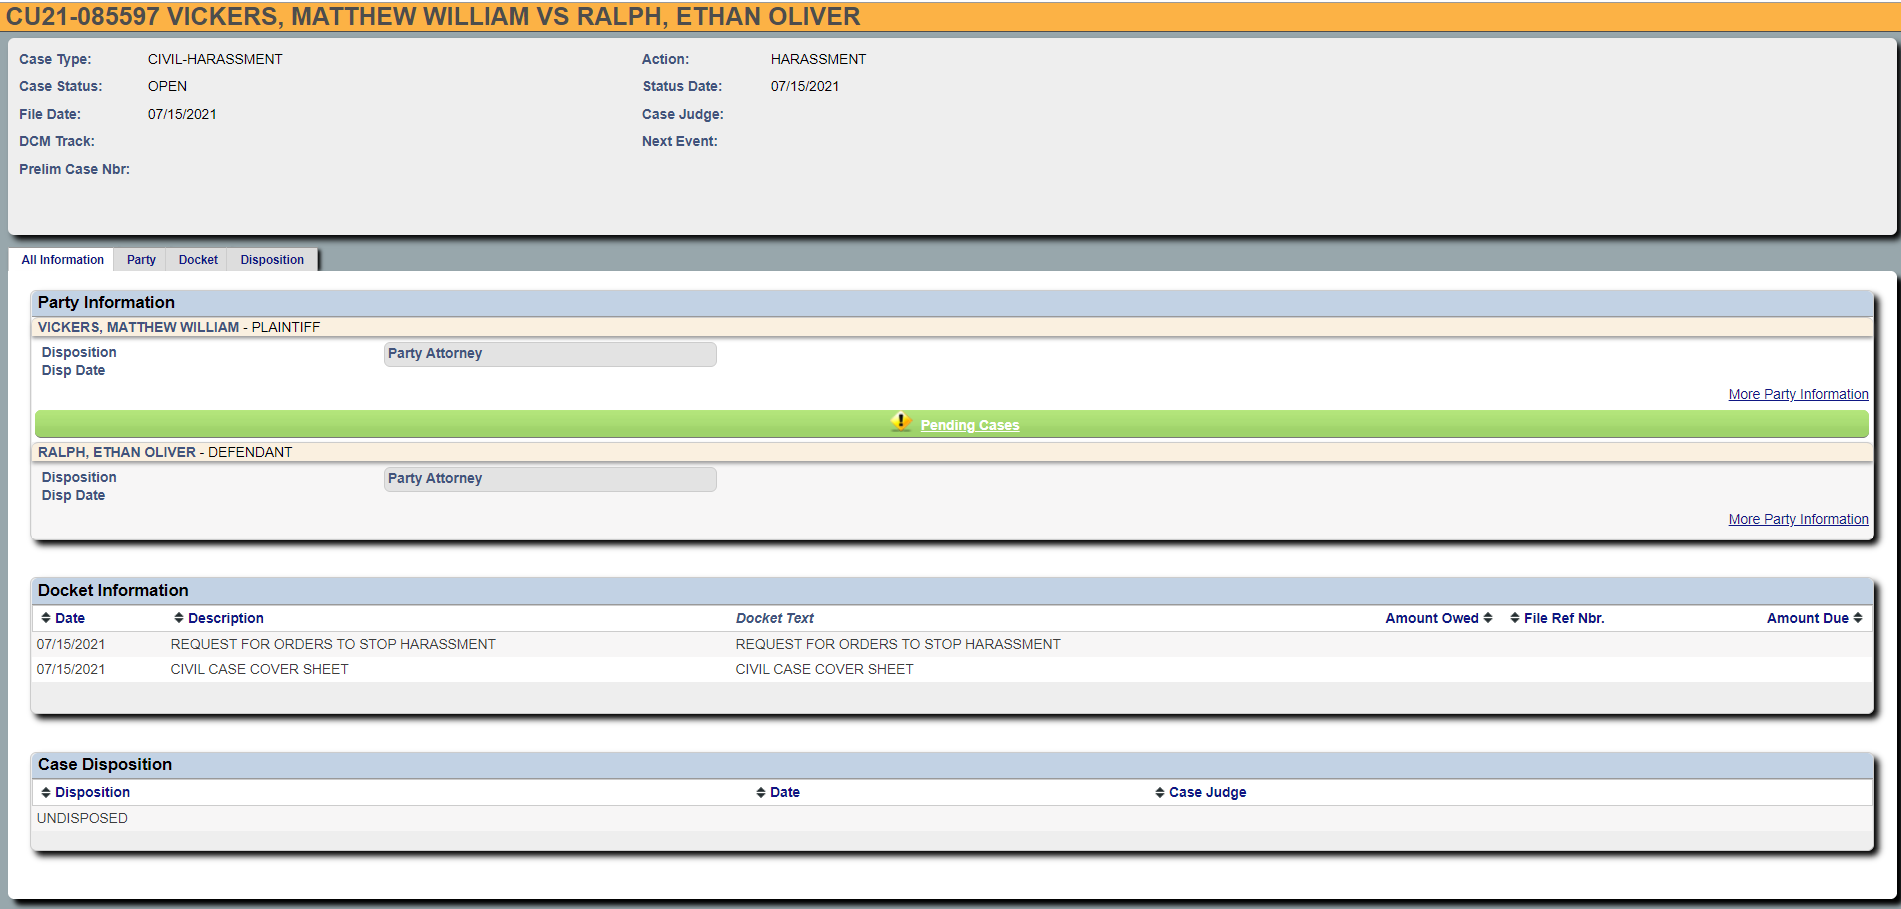Viewport: 1901px width, 909px height.
Task: Click the UNDISPOSED disposition row
Action: tap(953, 818)
